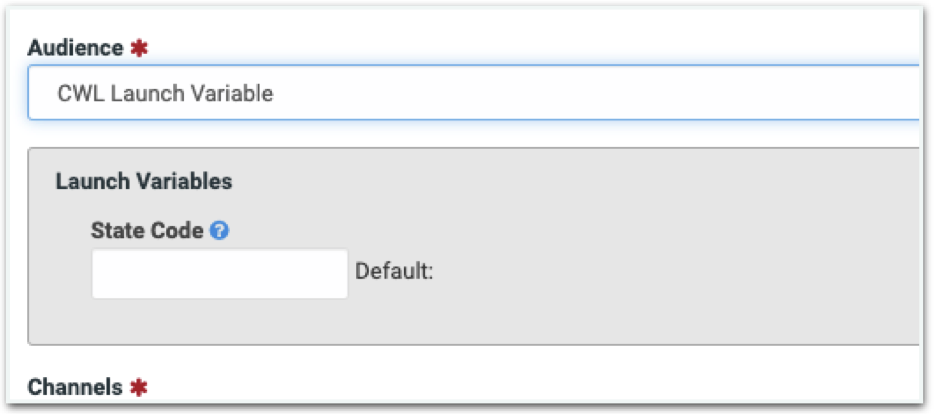Click the gray area right of Default:

pos(655,273)
